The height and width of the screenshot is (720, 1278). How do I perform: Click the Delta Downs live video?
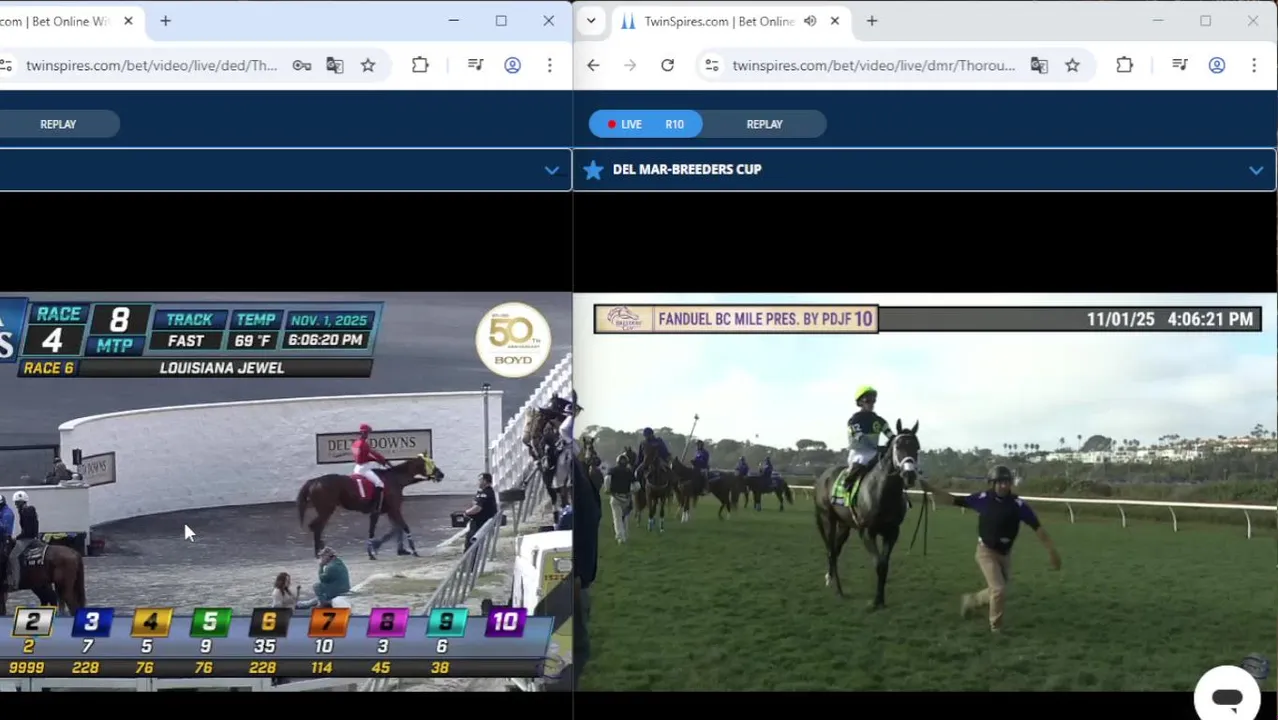pos(286,491)
